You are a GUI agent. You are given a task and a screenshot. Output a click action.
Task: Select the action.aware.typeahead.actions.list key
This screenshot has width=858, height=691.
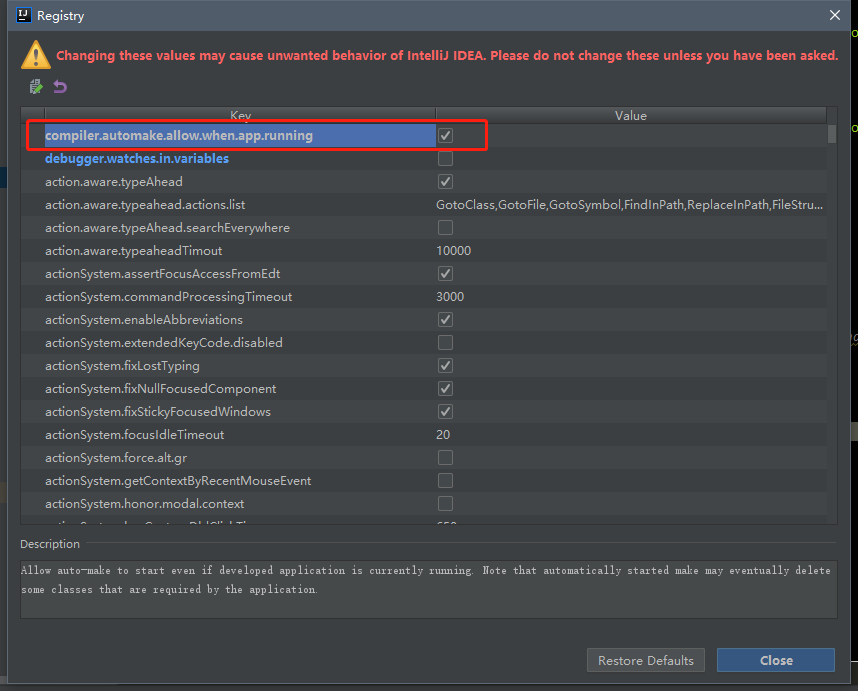[x=145, y=204]
